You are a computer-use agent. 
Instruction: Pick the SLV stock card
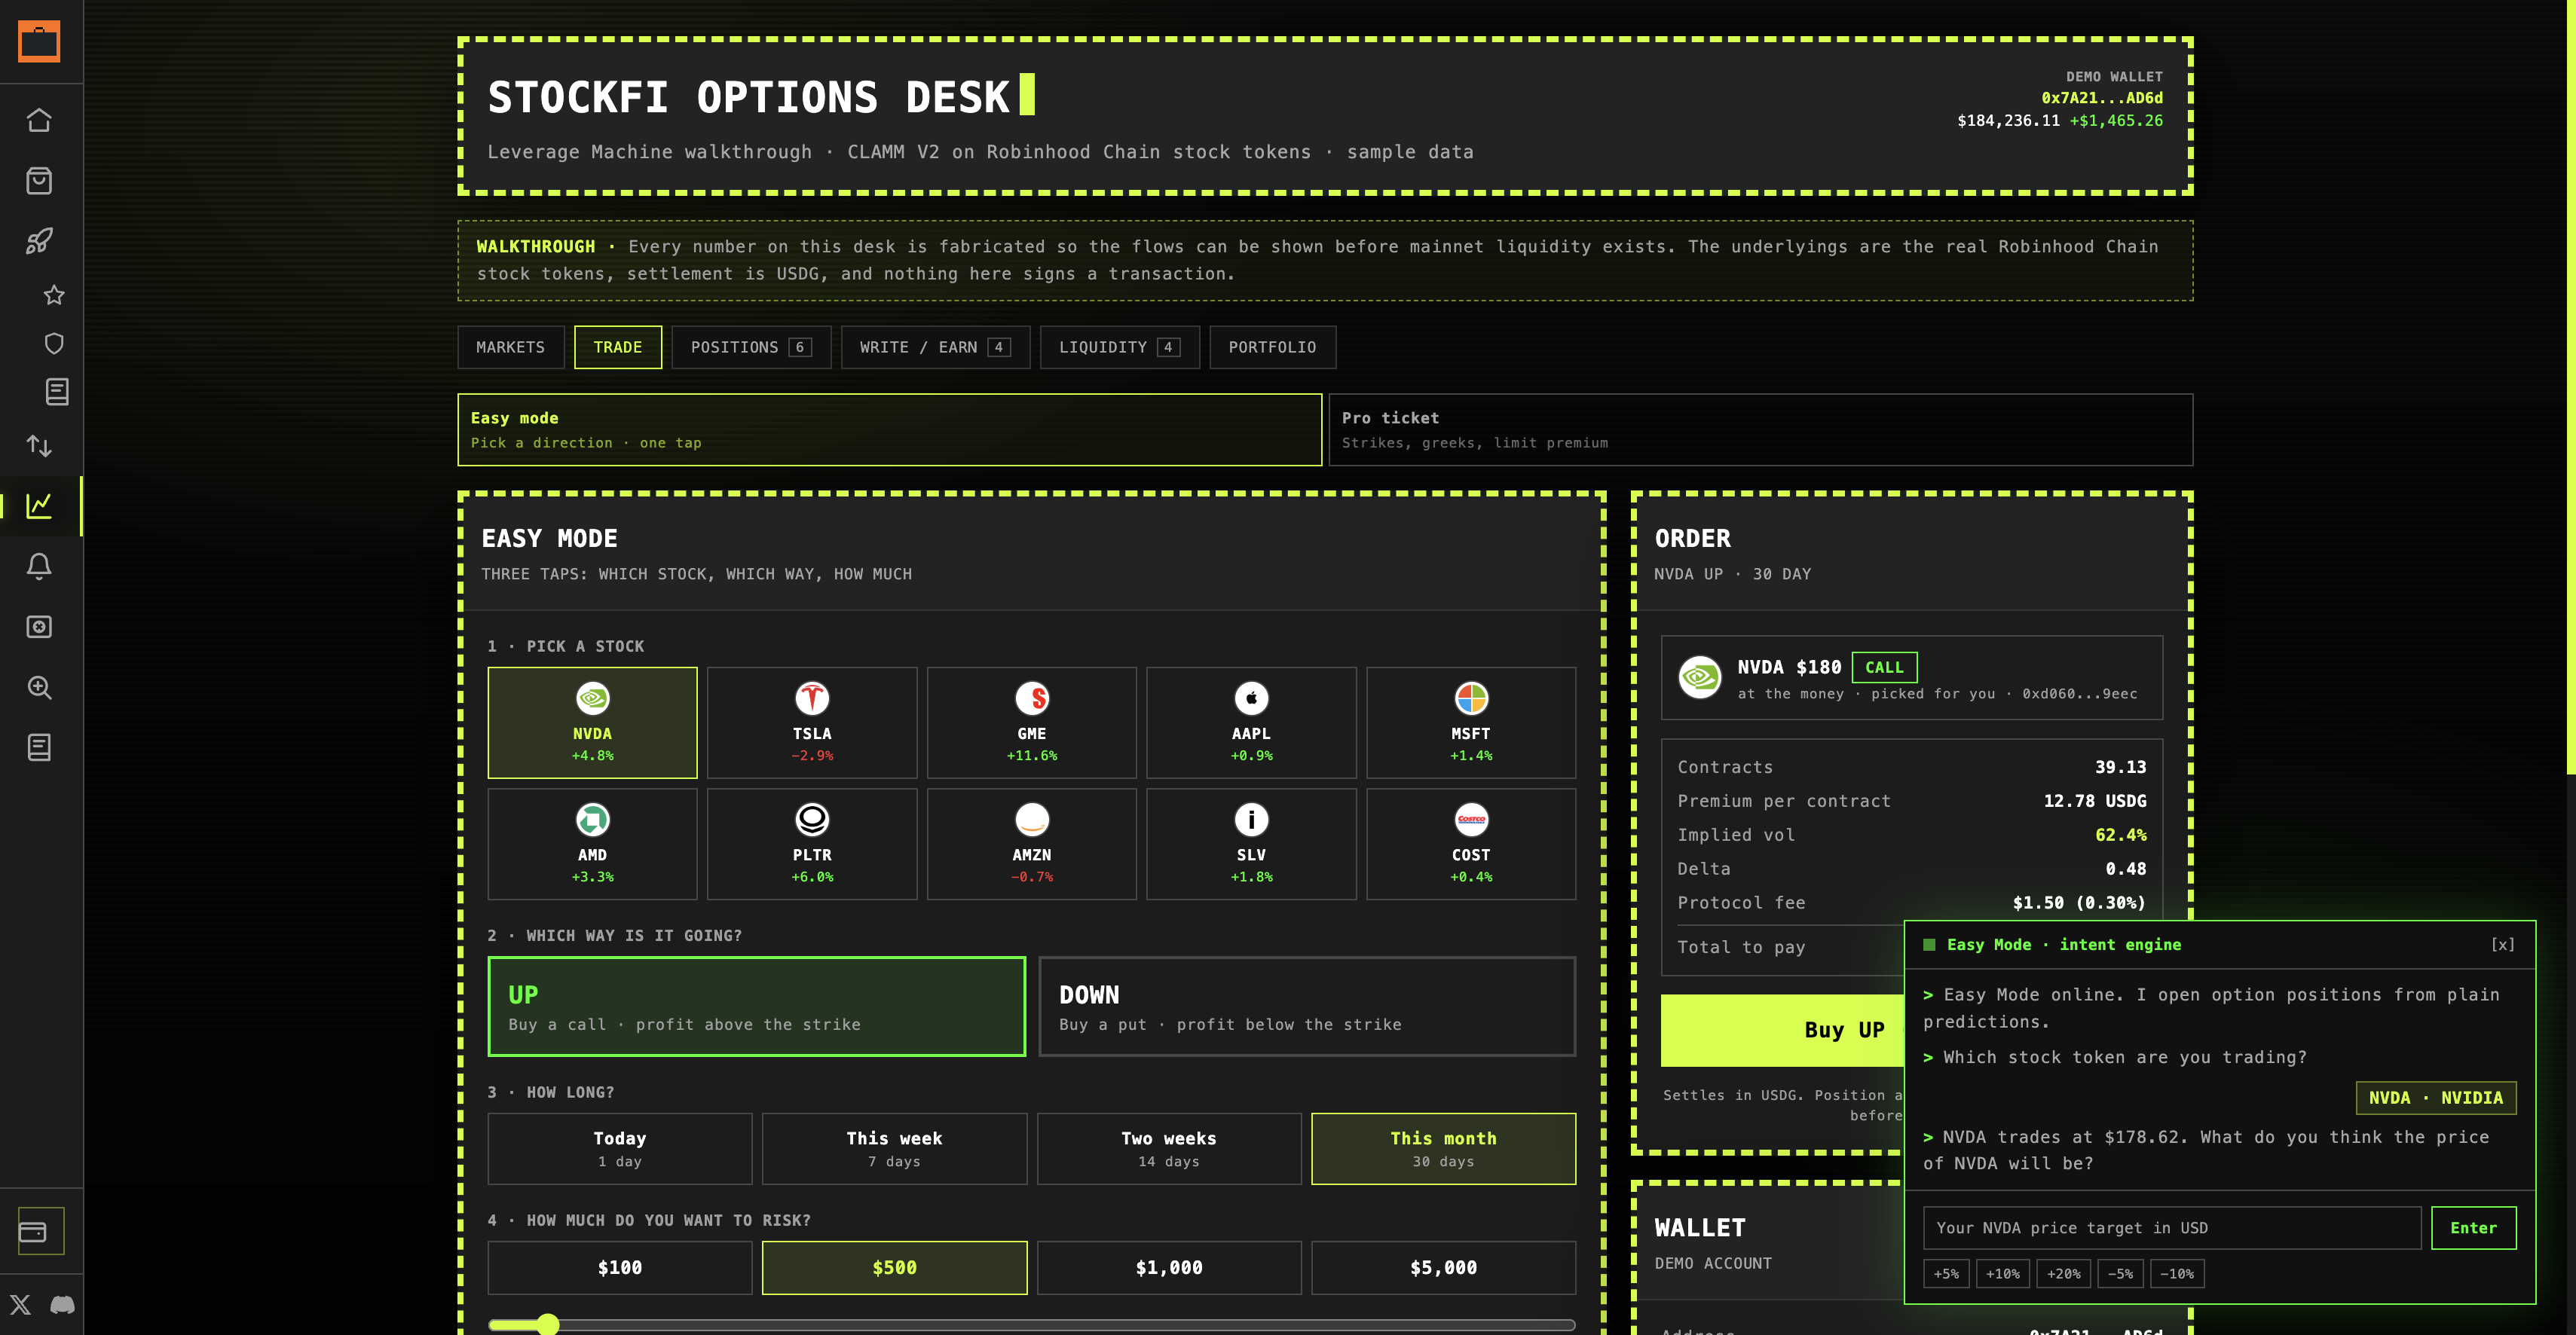[1251, 844]
